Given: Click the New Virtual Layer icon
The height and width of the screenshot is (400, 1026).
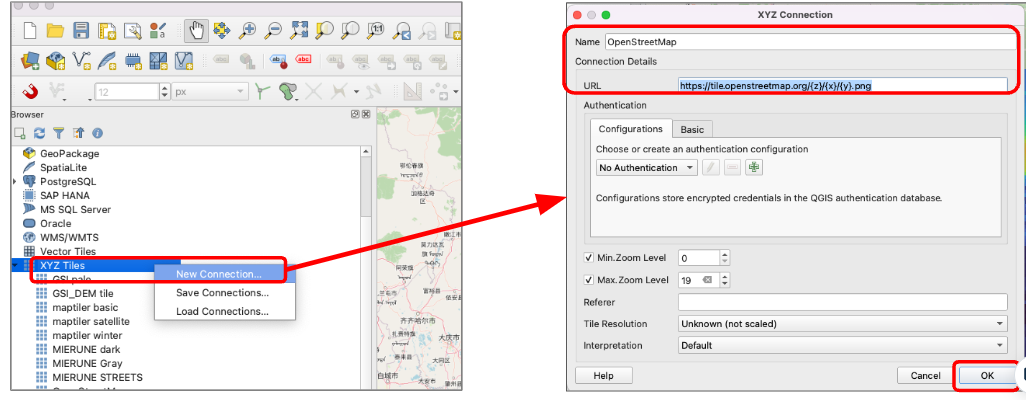Looking at the screenshot, I should [184, 61].
